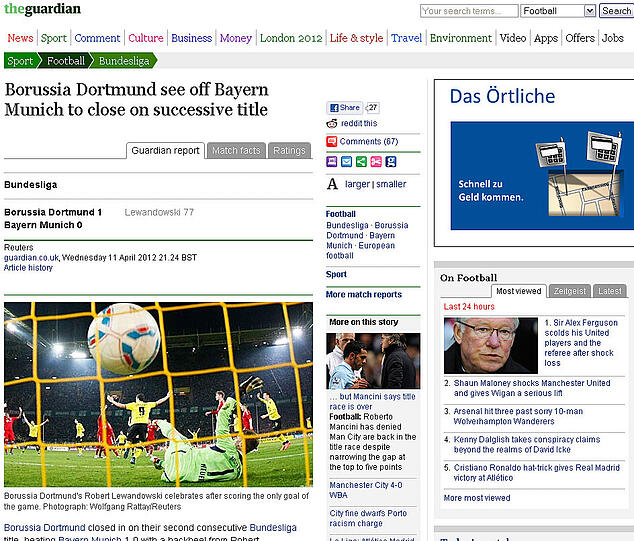Open the Manchester City 4-0 WBA link

click(x=366, y=490)
